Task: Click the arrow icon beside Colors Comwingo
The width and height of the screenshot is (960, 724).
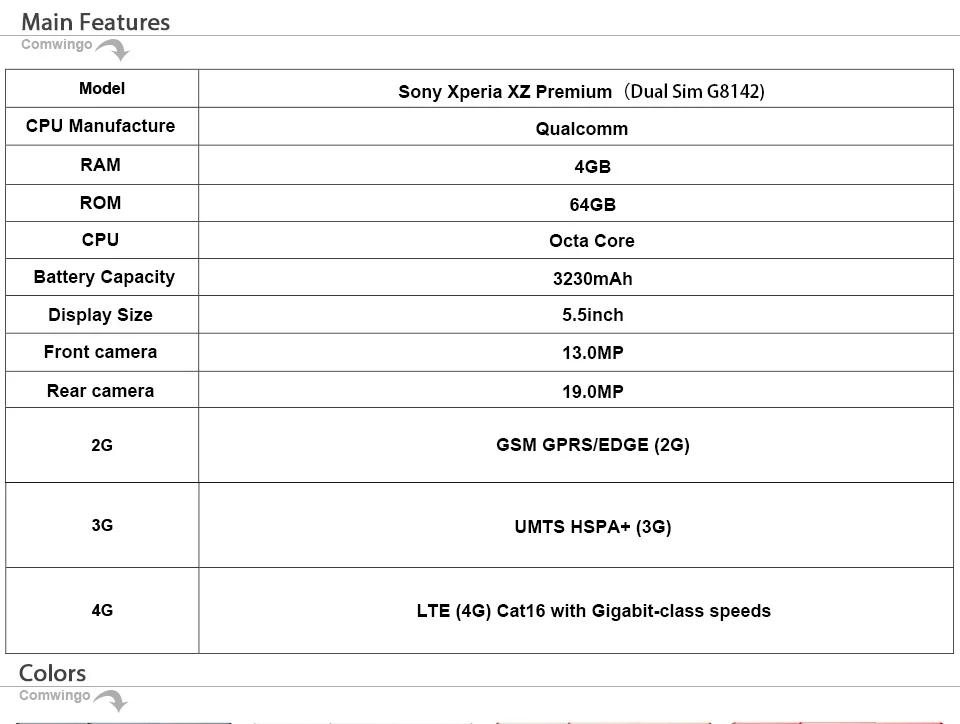Action: click(111, 701)
